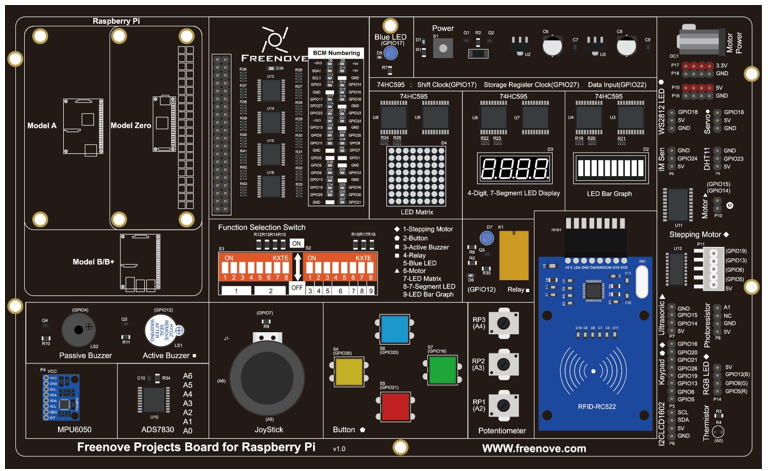Click the 'Data Input(GPIO22)' text
The image size is (770, 471).
click(x=617, y=84)
